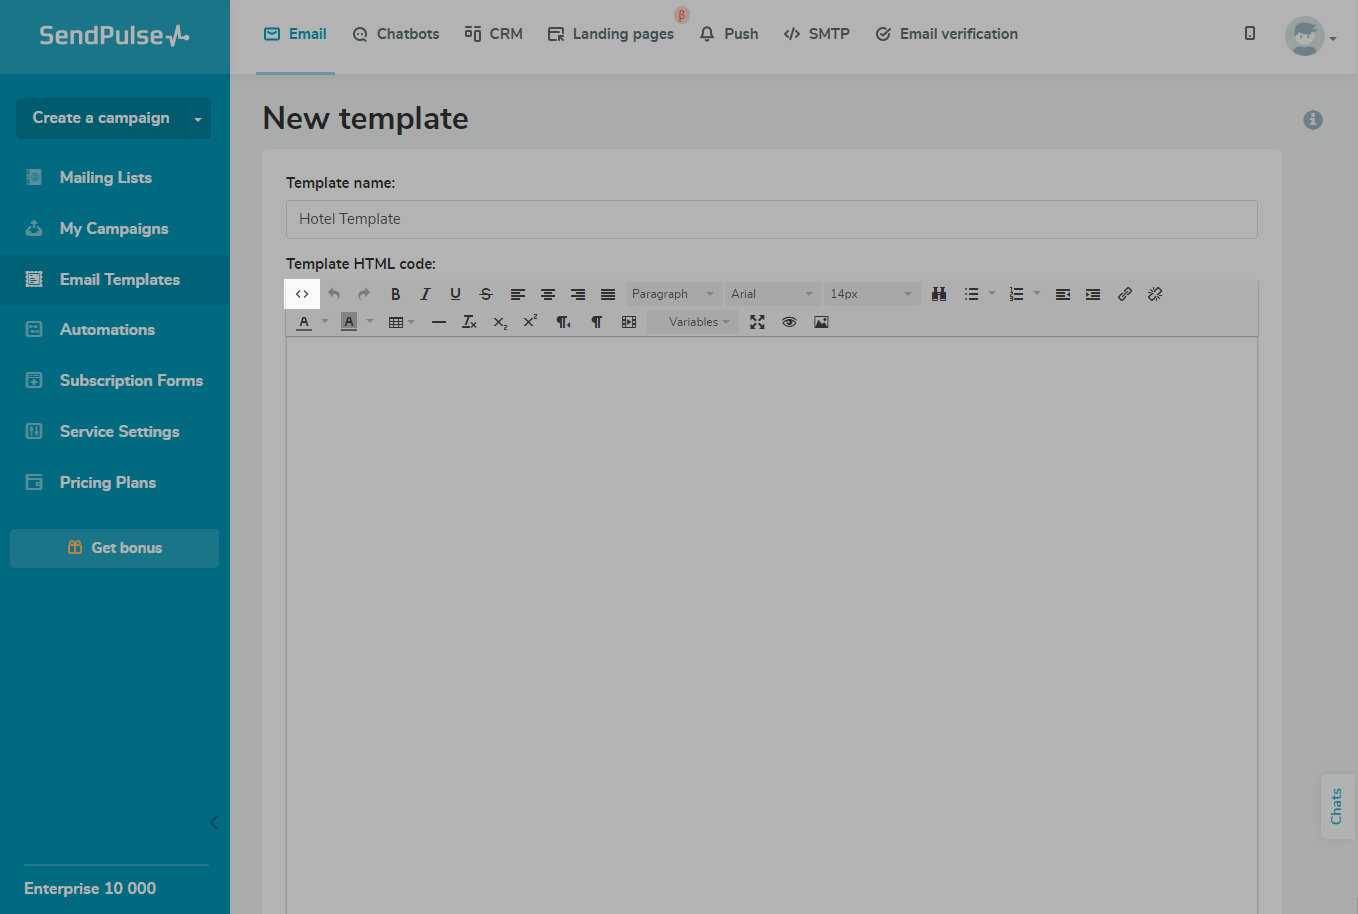Enter fullscreen editor mode
Image resolution: width=1358 pixels, height=914 pixels.
tap(757, 322)
